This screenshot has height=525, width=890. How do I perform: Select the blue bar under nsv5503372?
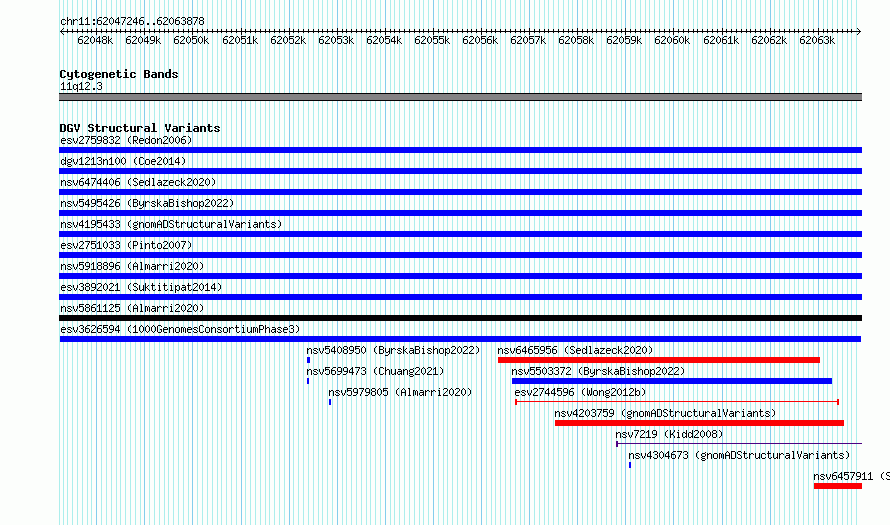pos(672,381)
